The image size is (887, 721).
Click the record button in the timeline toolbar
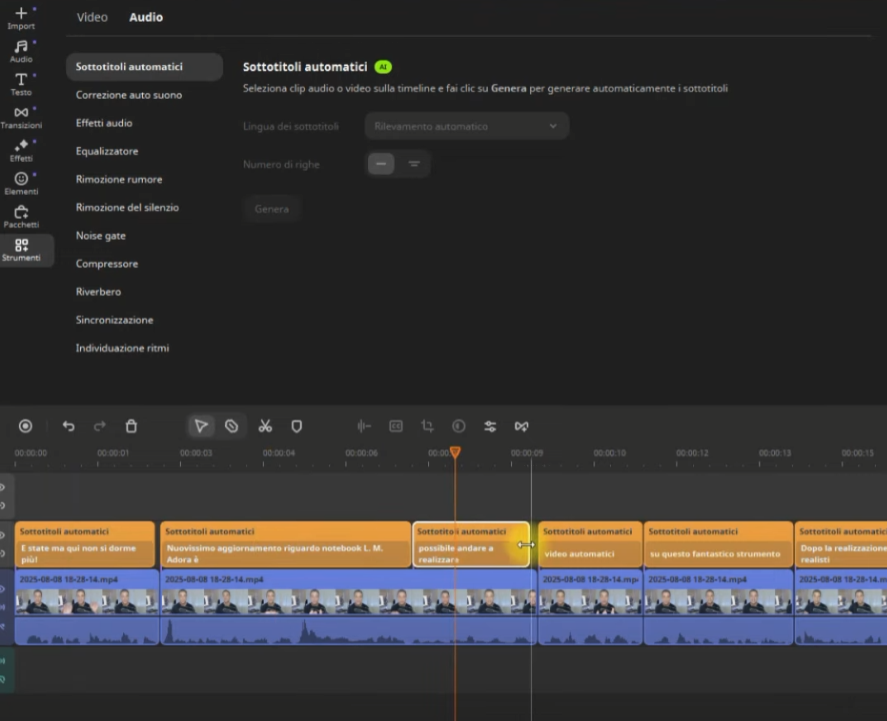25,426
